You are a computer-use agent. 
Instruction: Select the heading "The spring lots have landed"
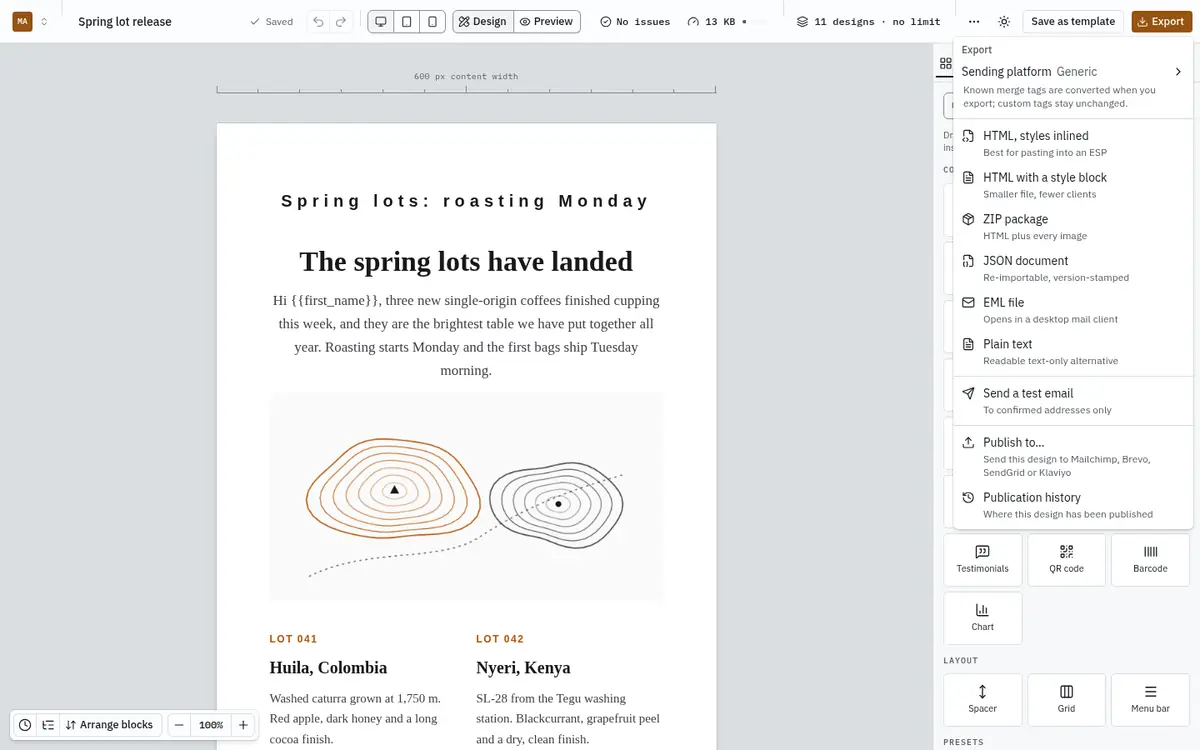point(466,261)
